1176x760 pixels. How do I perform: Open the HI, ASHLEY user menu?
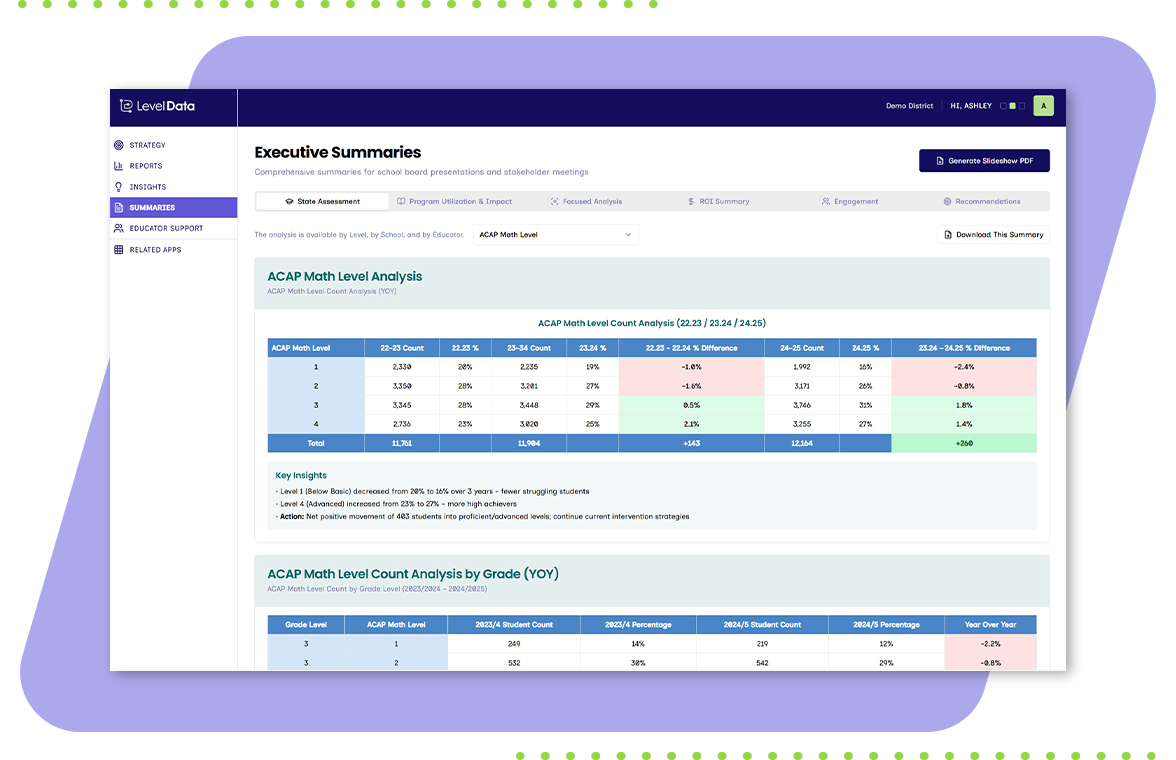pos(970,106)
